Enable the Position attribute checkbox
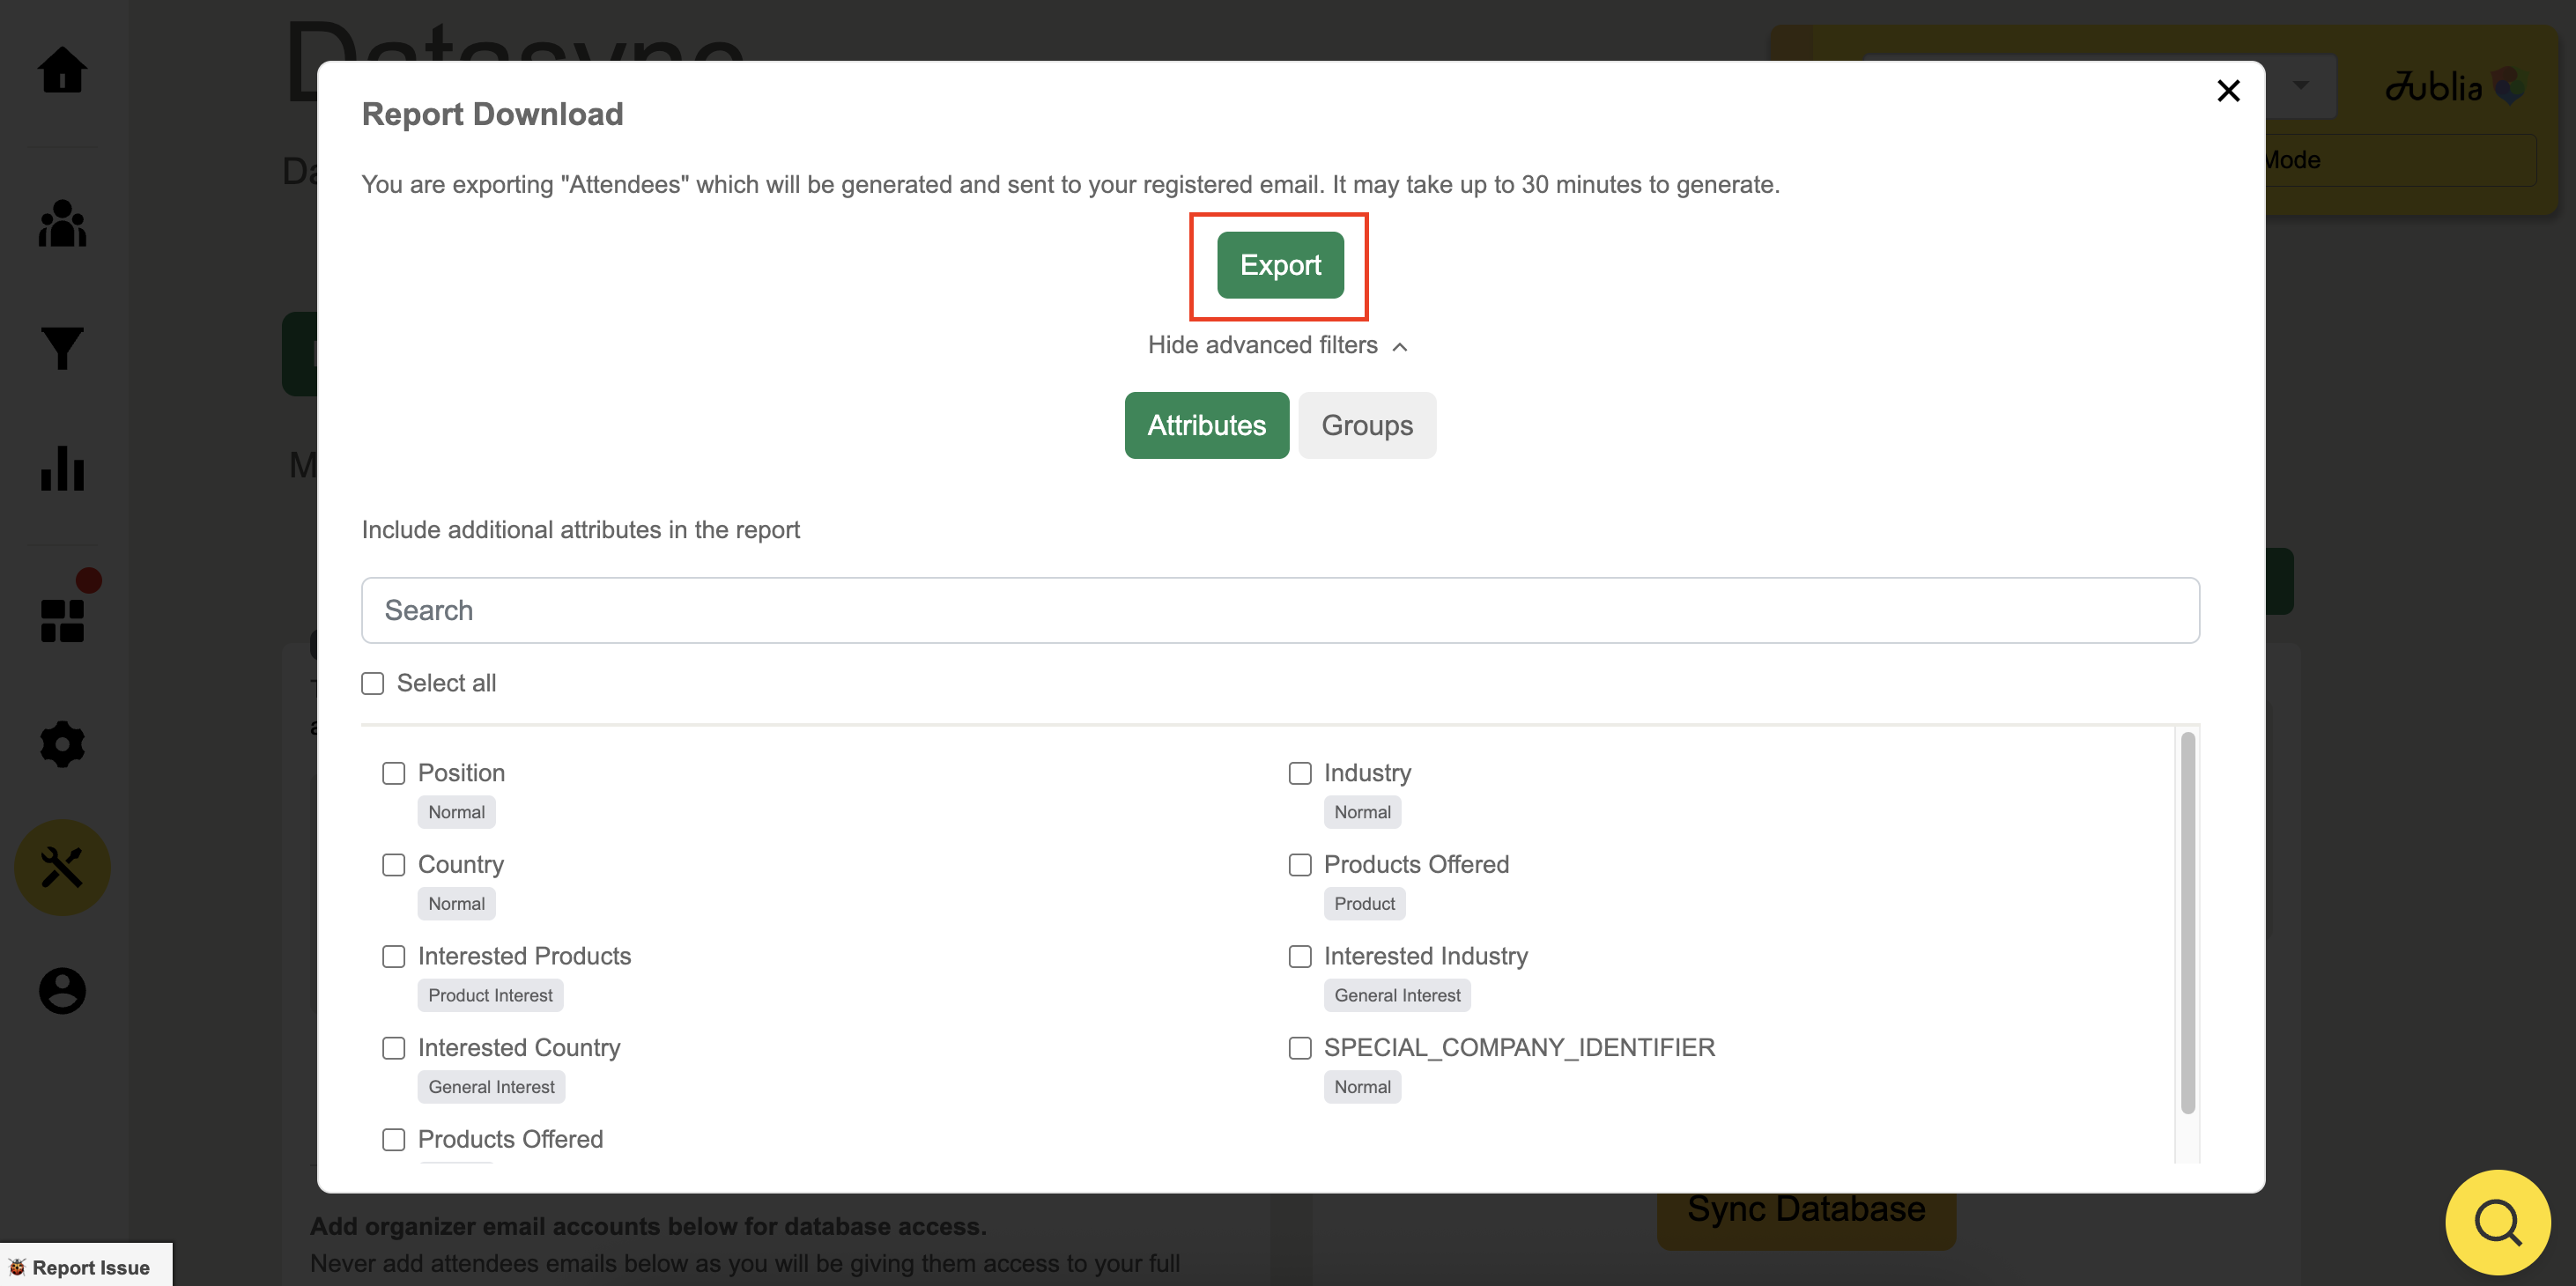The height and width of the screenshot is (1286, 2576). (394, 773)
